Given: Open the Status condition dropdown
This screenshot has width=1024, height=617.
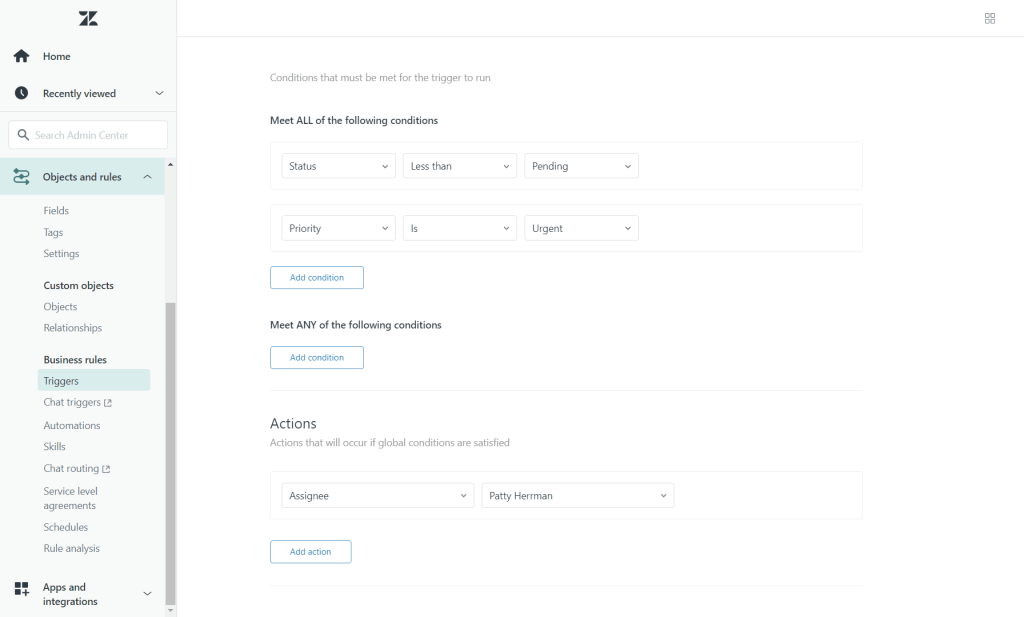Looking at the screenshot, I should click(x=338, y=165).
